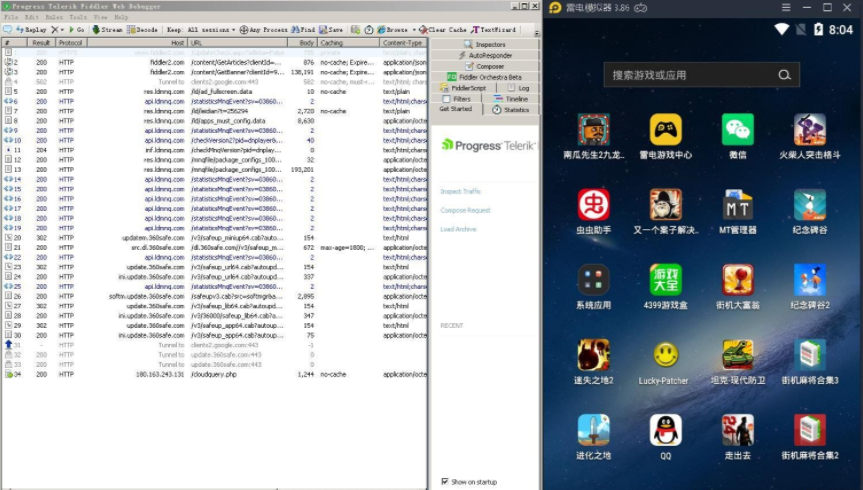
Task: Open the File menu in Fiddler
Action: (x=11, y=17)
